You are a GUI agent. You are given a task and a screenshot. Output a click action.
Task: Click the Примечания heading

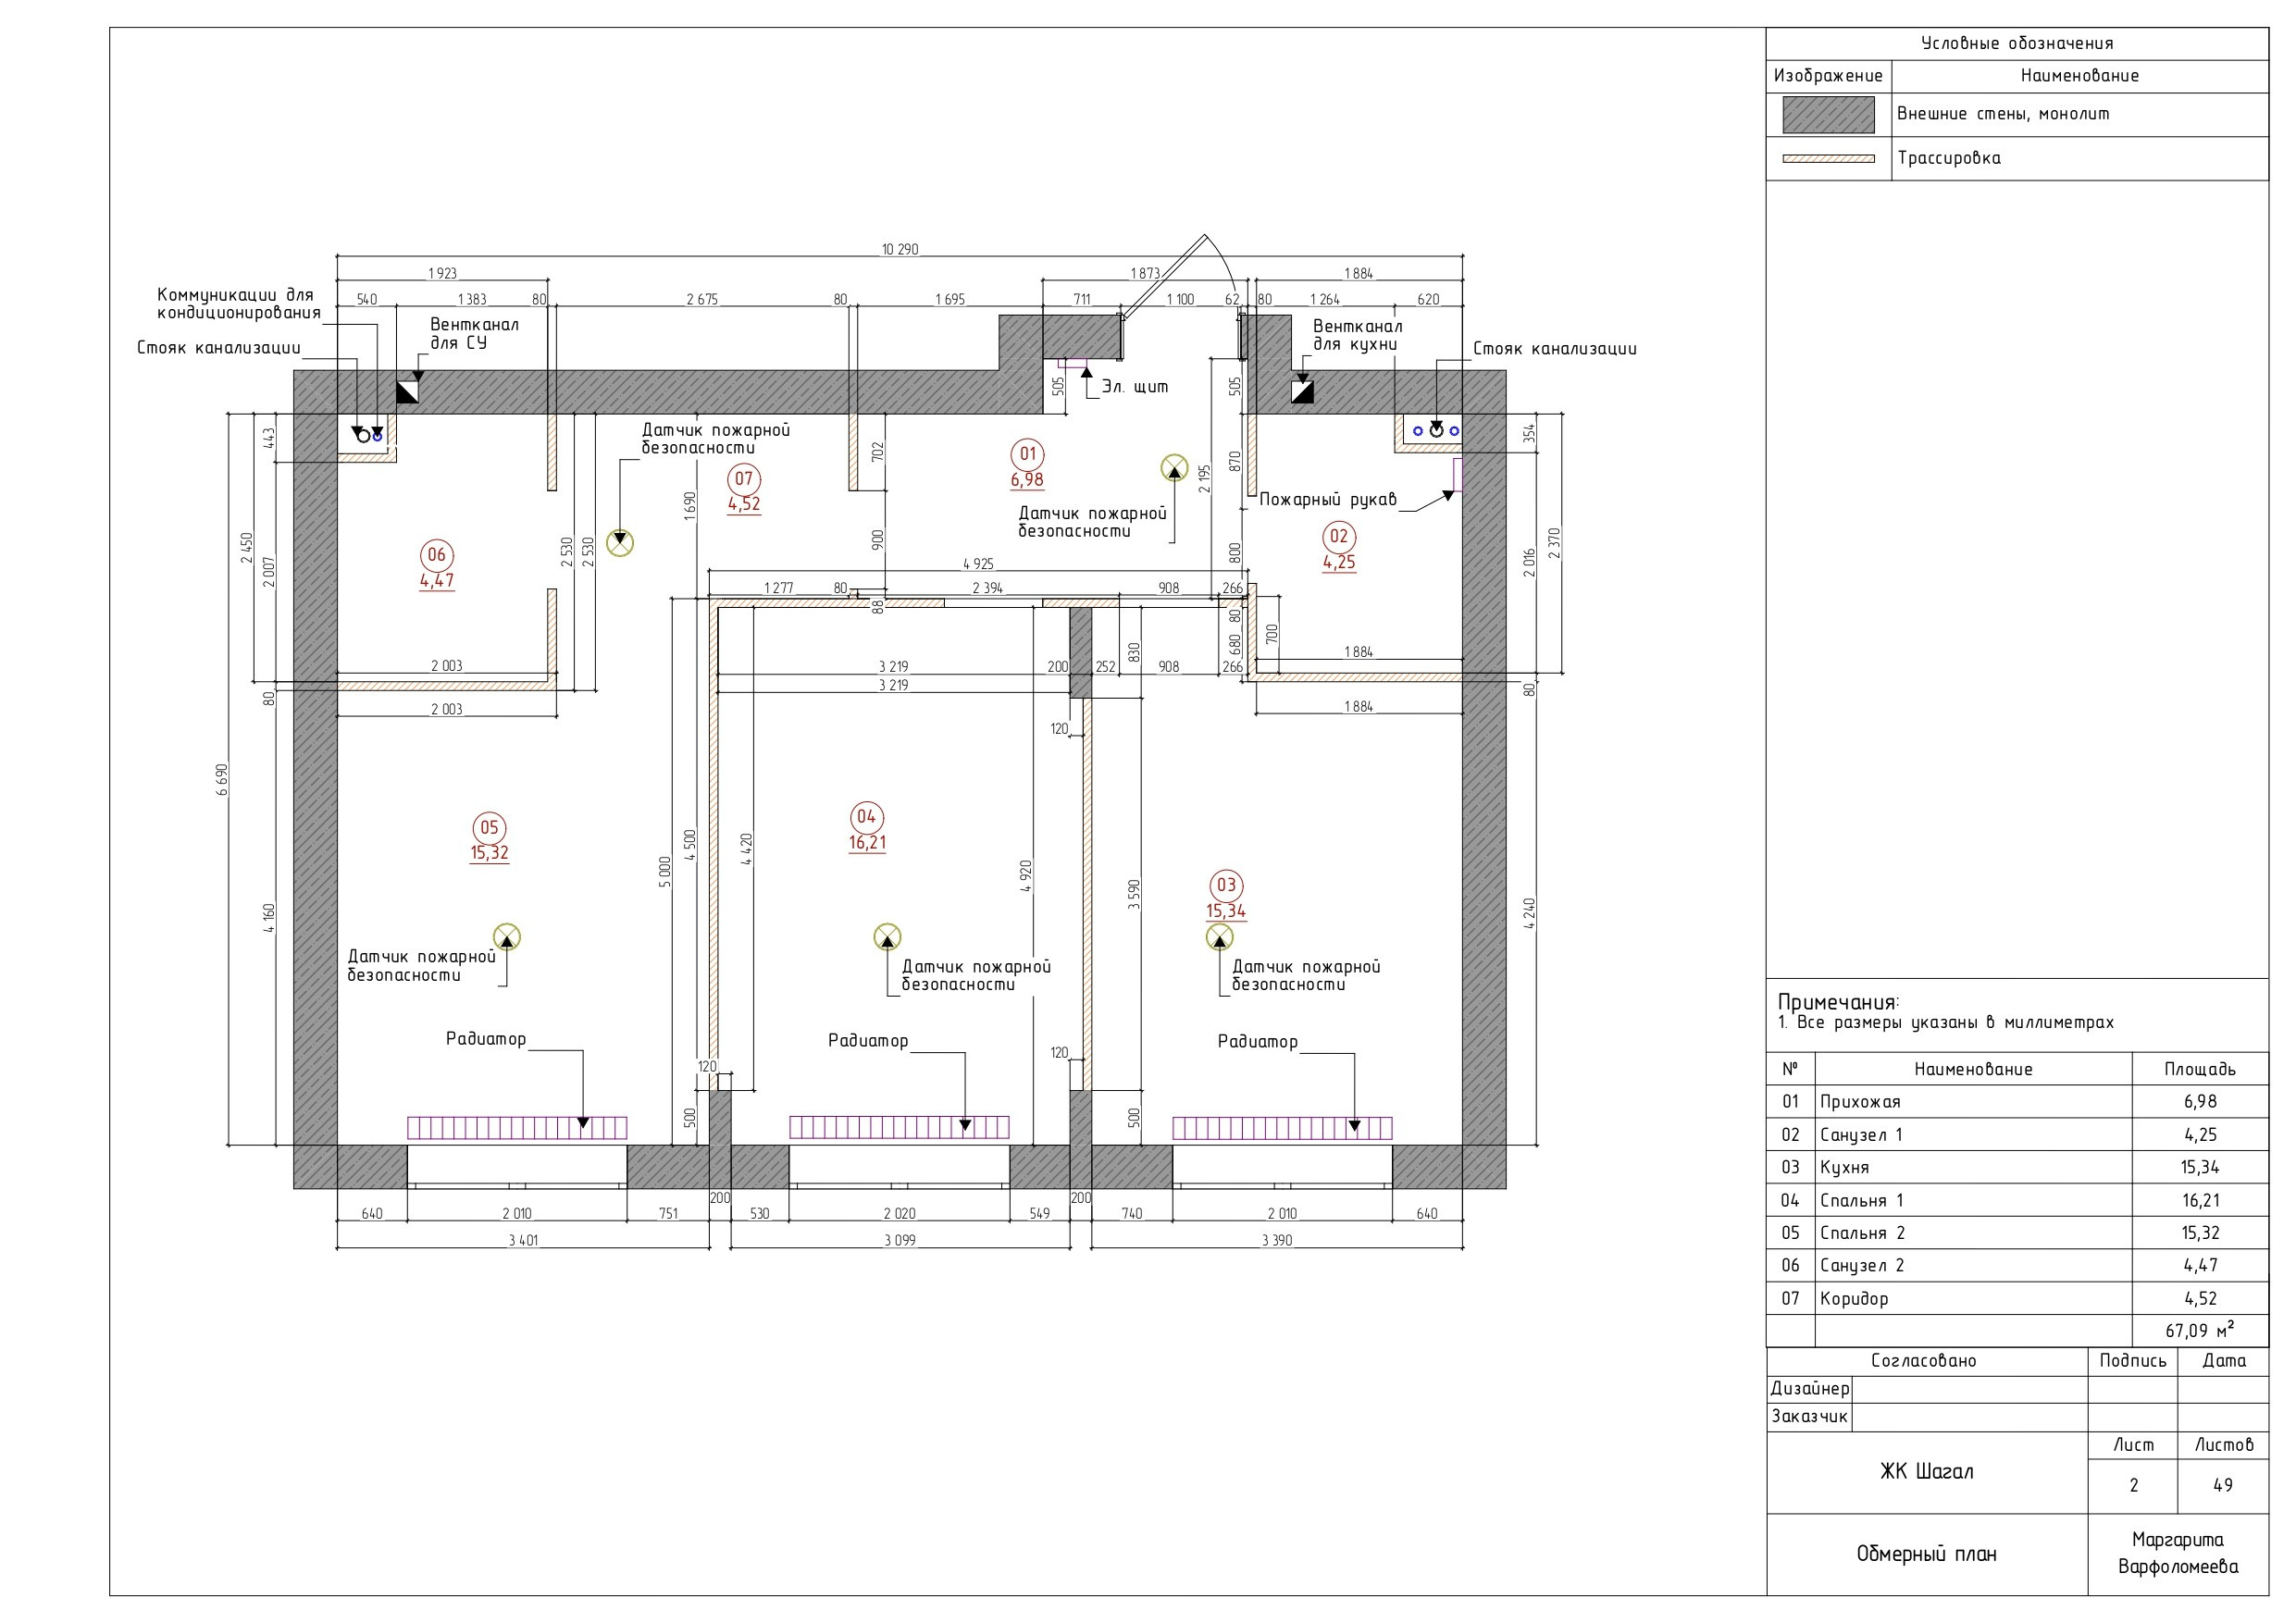coord(1838,1002)
